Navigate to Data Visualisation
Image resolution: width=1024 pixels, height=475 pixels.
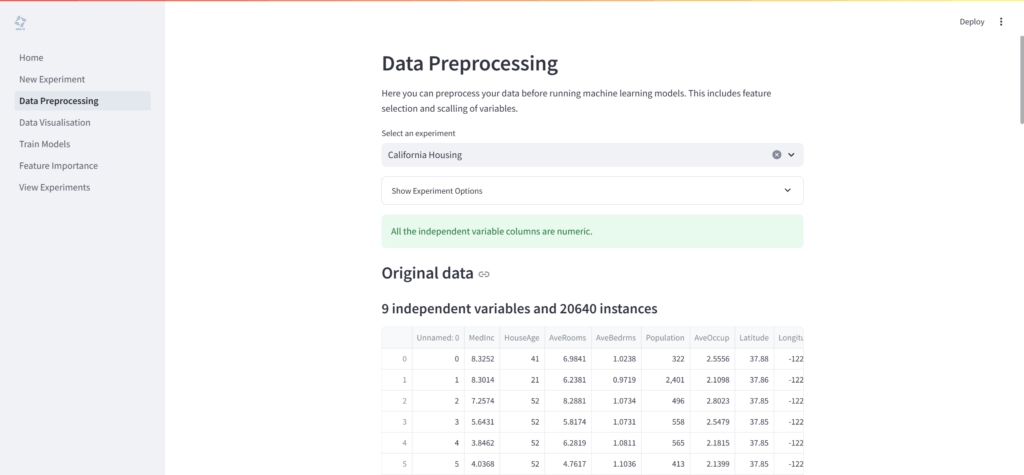[x=55, y=123]
